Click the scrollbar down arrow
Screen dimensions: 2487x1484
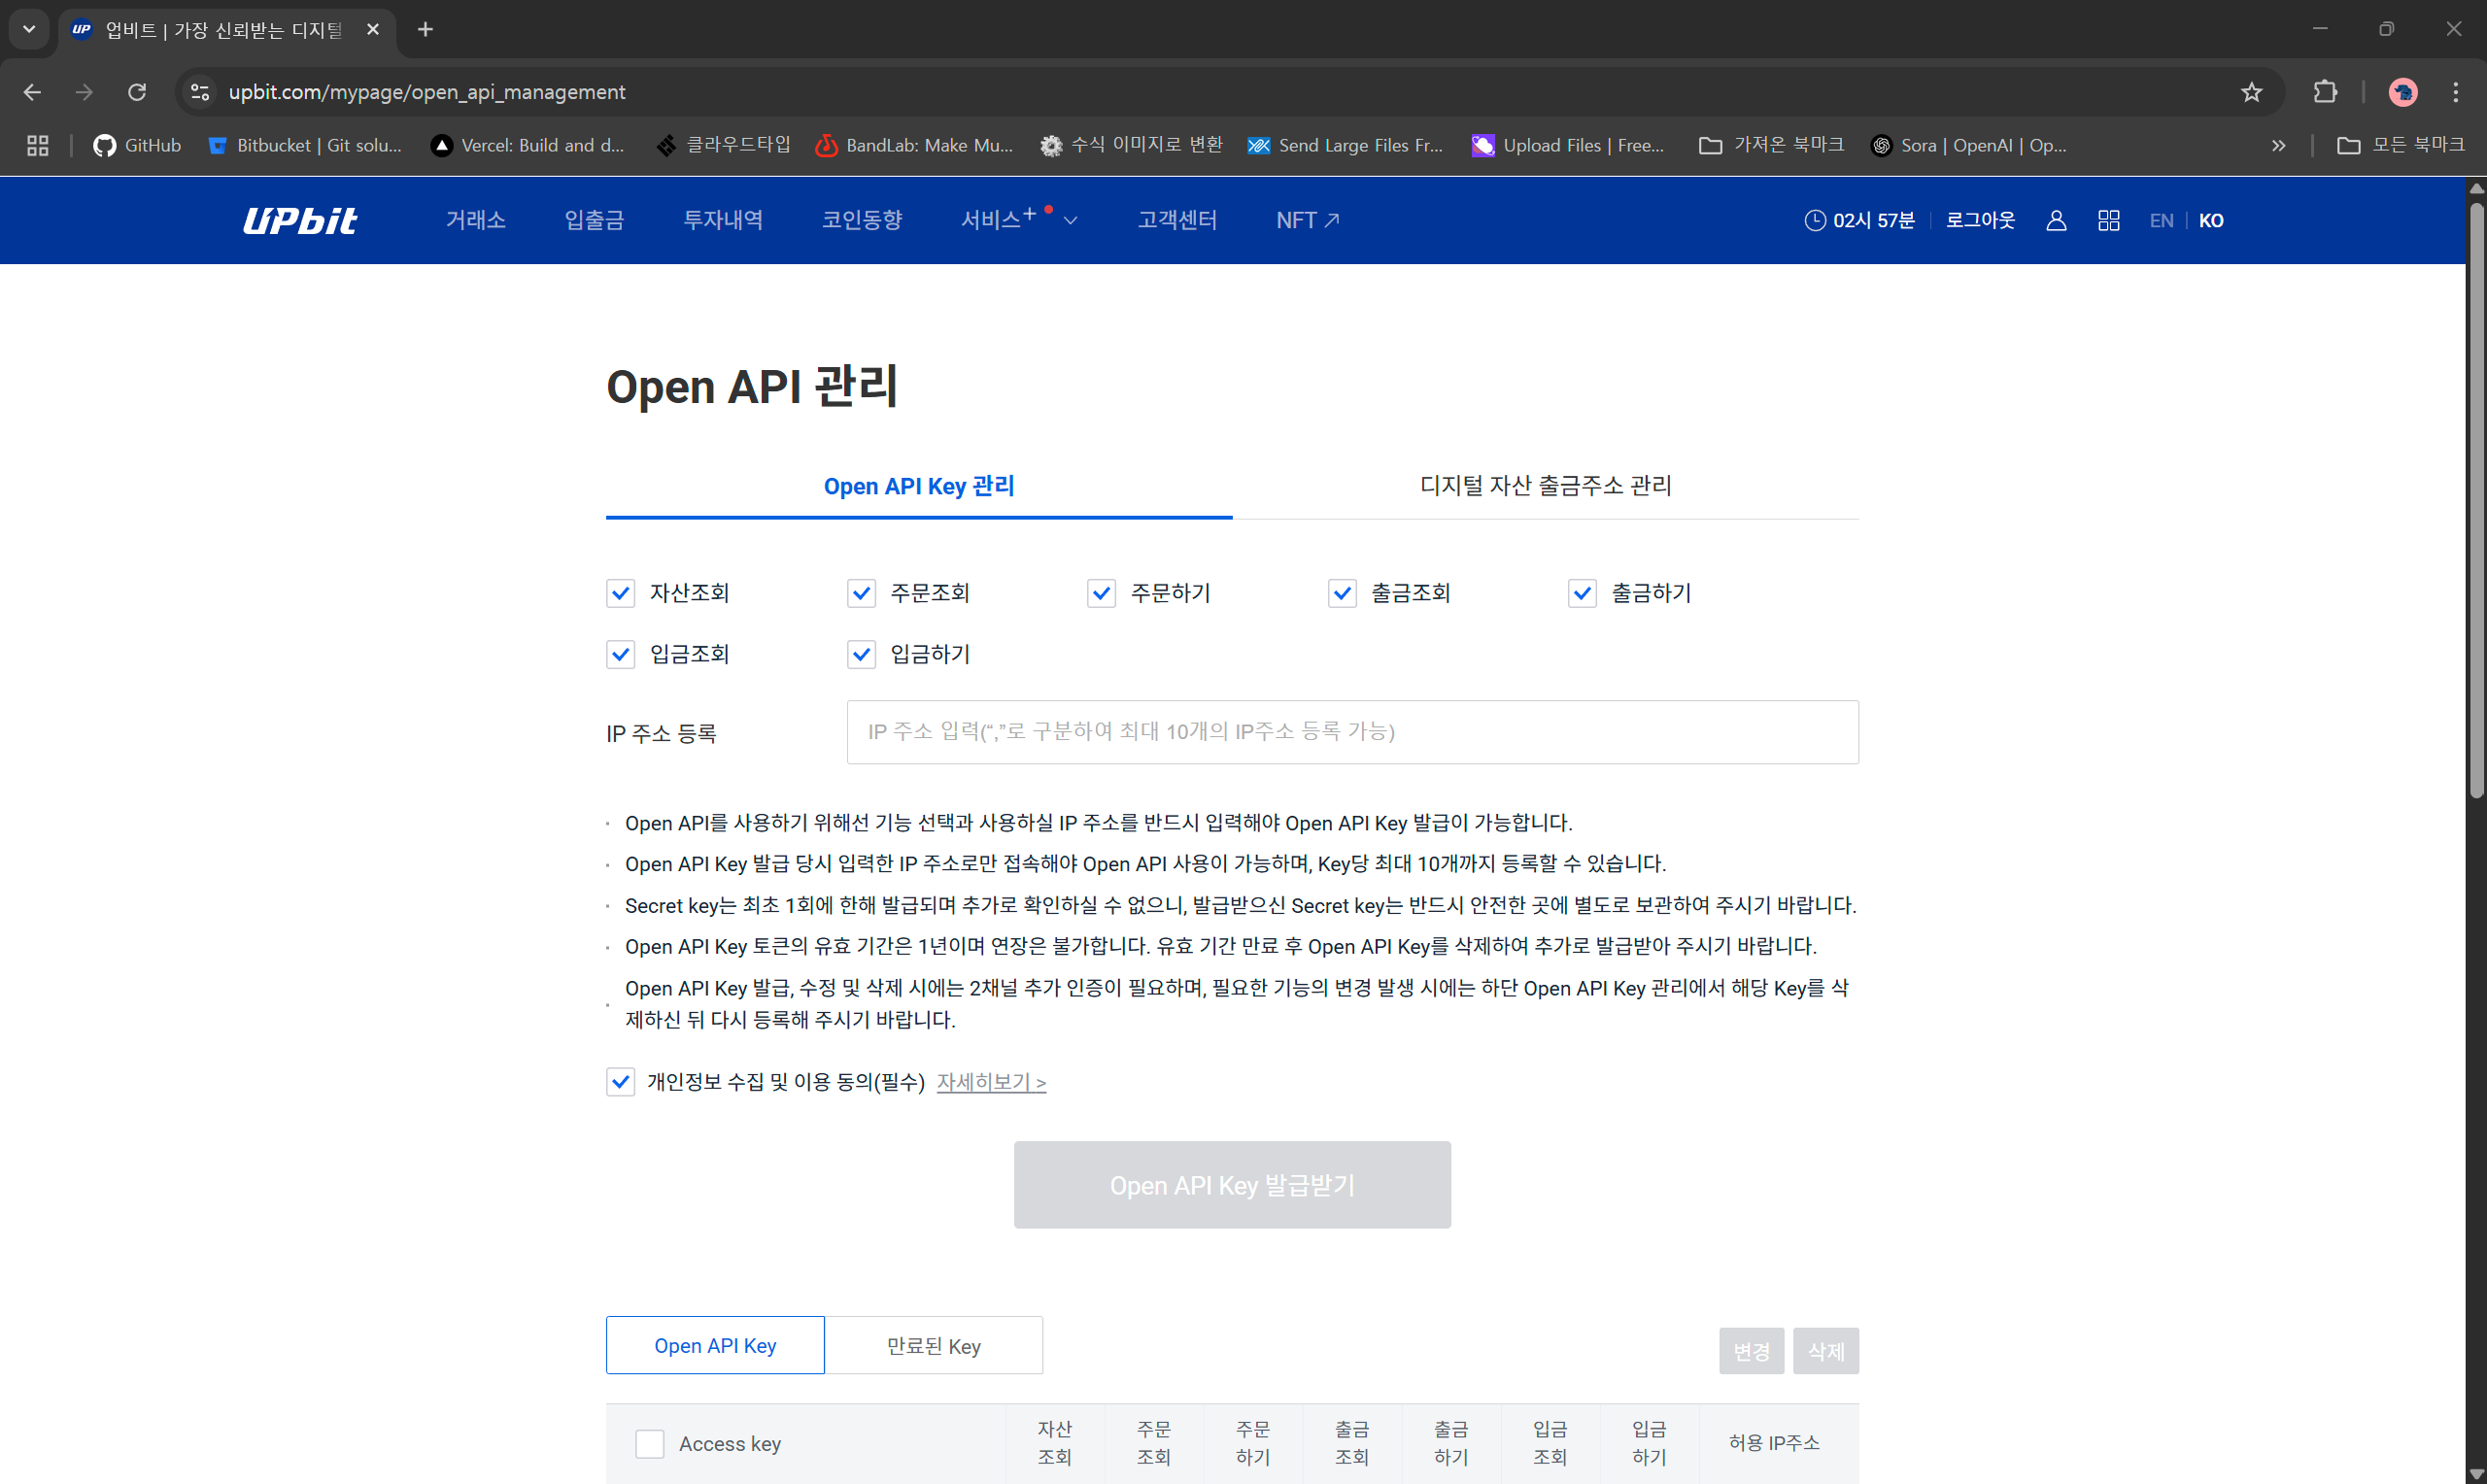[x=2476, y=1475]
